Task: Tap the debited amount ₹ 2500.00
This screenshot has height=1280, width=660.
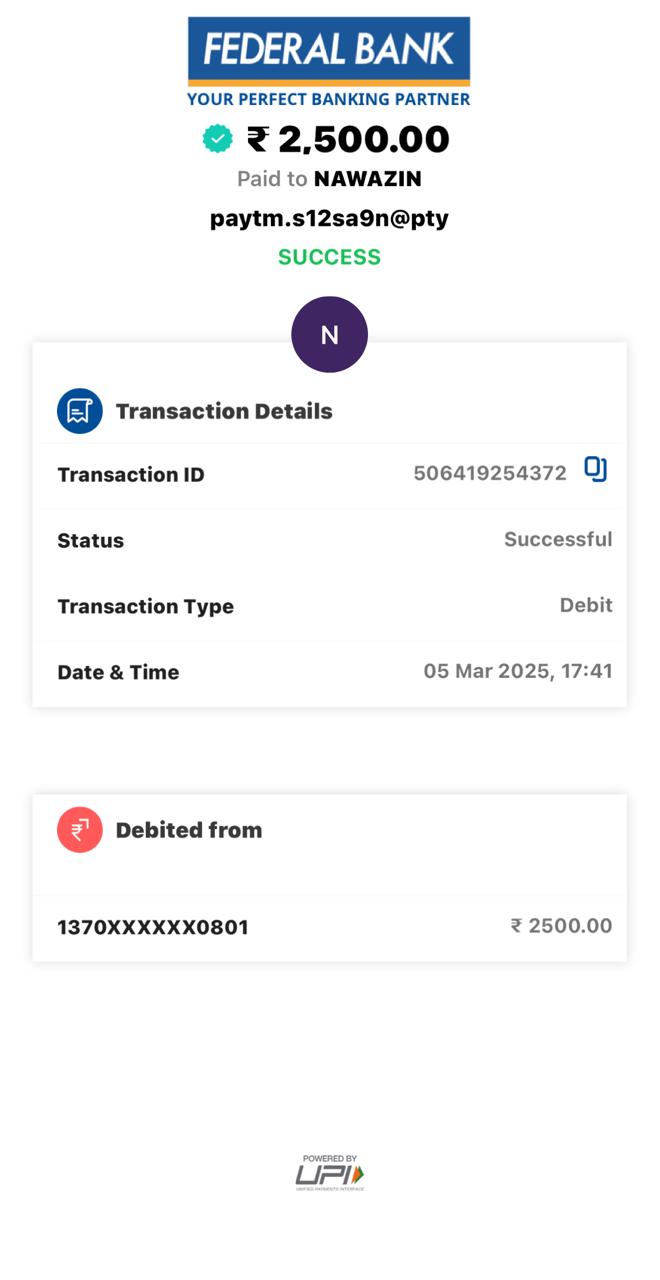Action: [561, 926]
